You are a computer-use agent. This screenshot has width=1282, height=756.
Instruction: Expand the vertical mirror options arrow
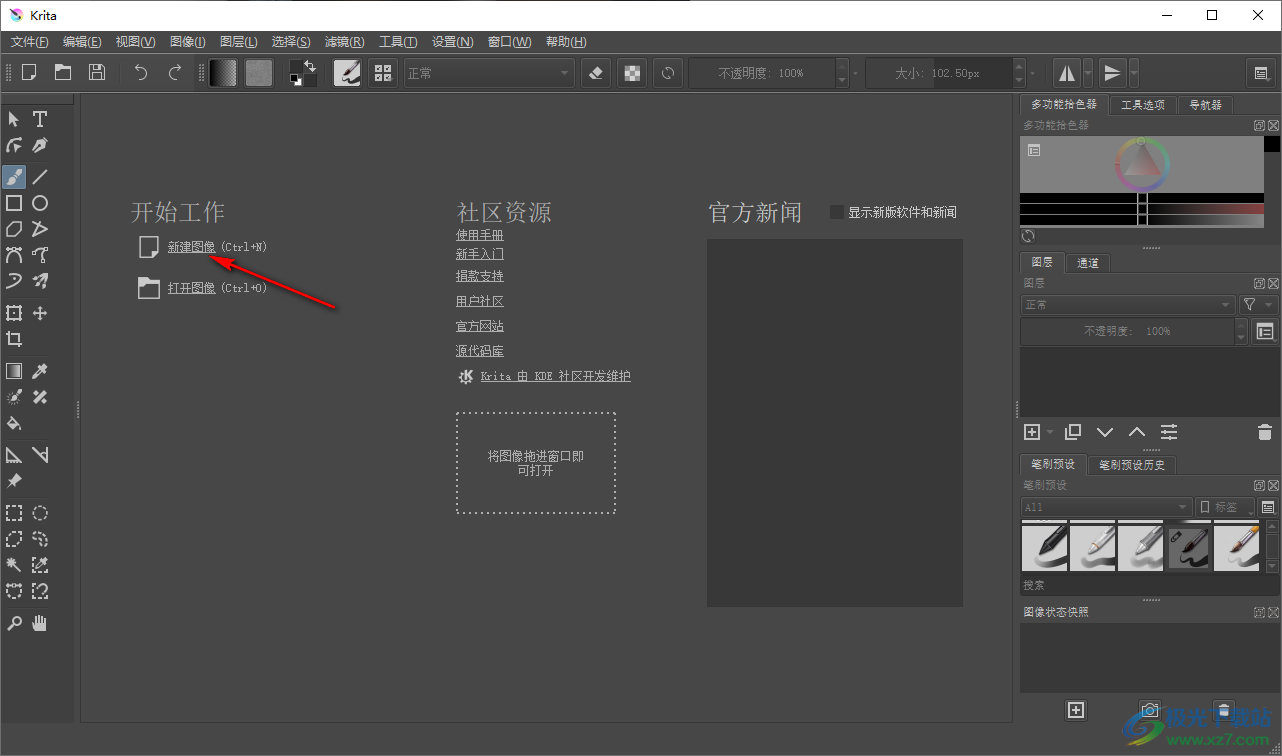coord(1133,73)
